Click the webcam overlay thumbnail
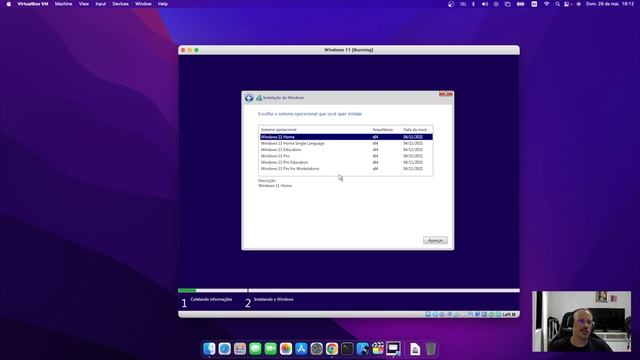This screenshot has width=640, height=360. point(581,321)
